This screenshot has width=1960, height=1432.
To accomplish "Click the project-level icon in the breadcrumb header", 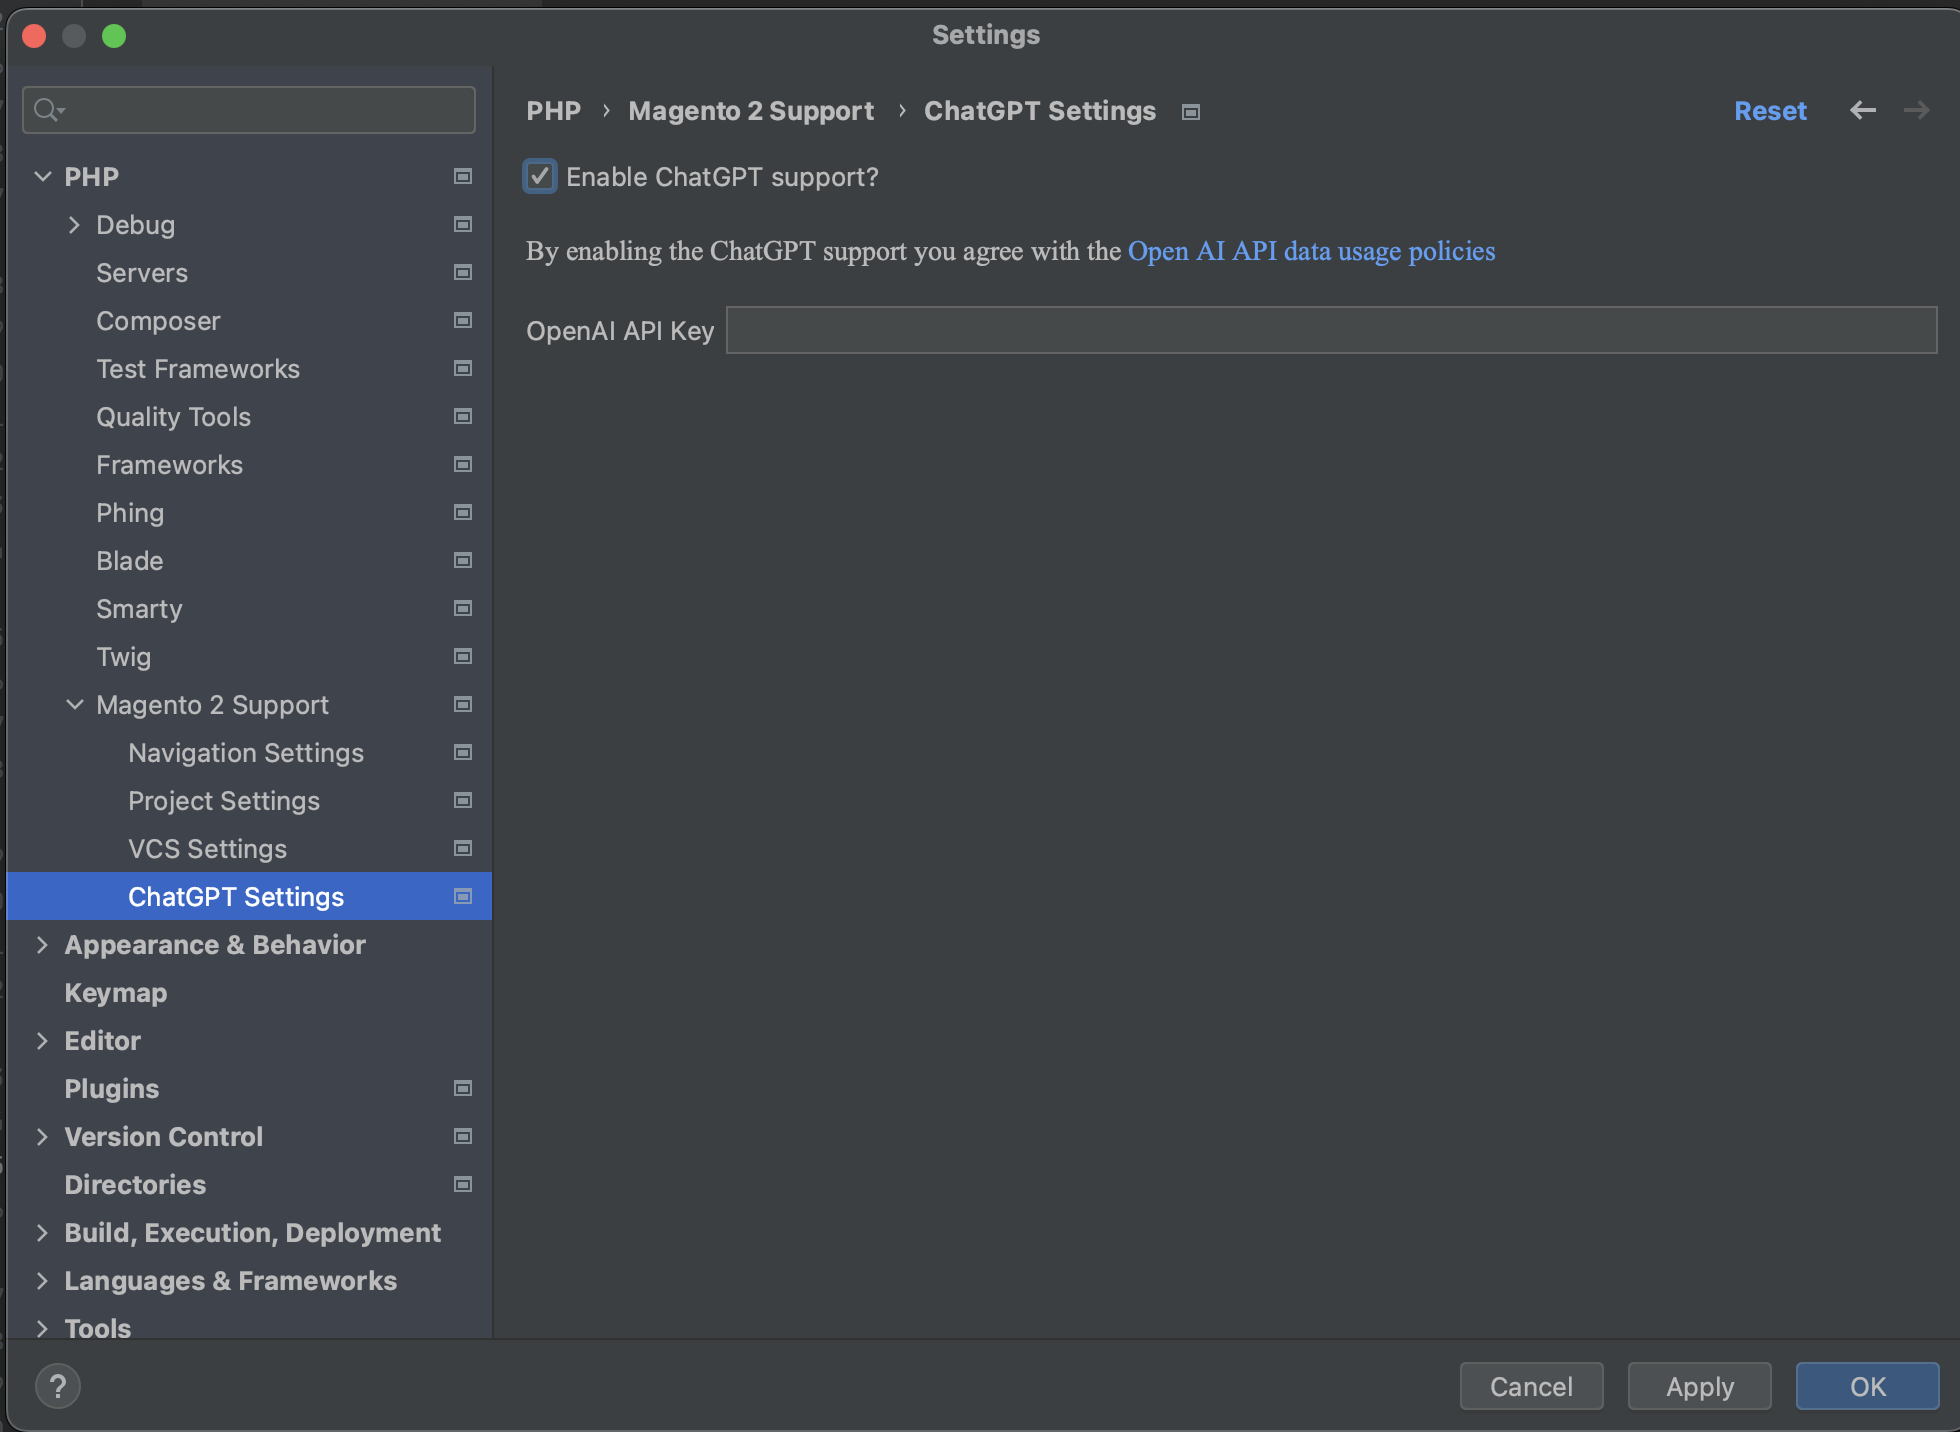I will (1191, 112).
